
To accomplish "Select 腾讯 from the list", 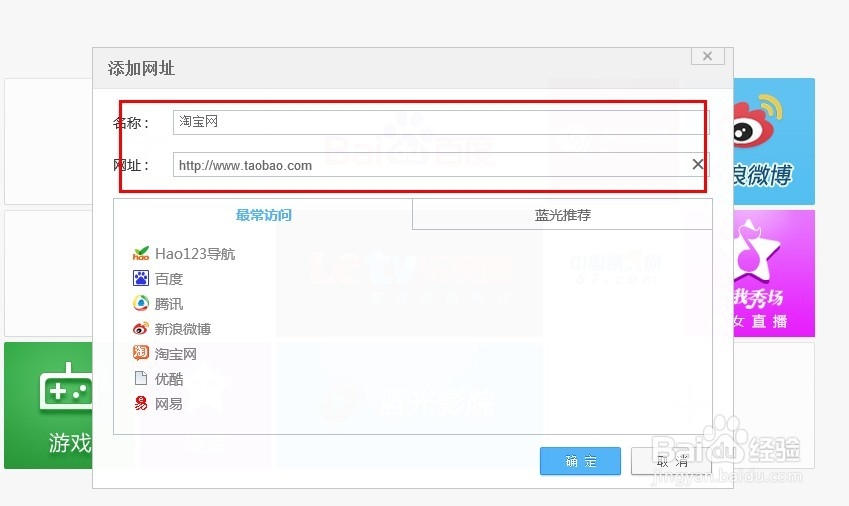I will coord(169,304).
